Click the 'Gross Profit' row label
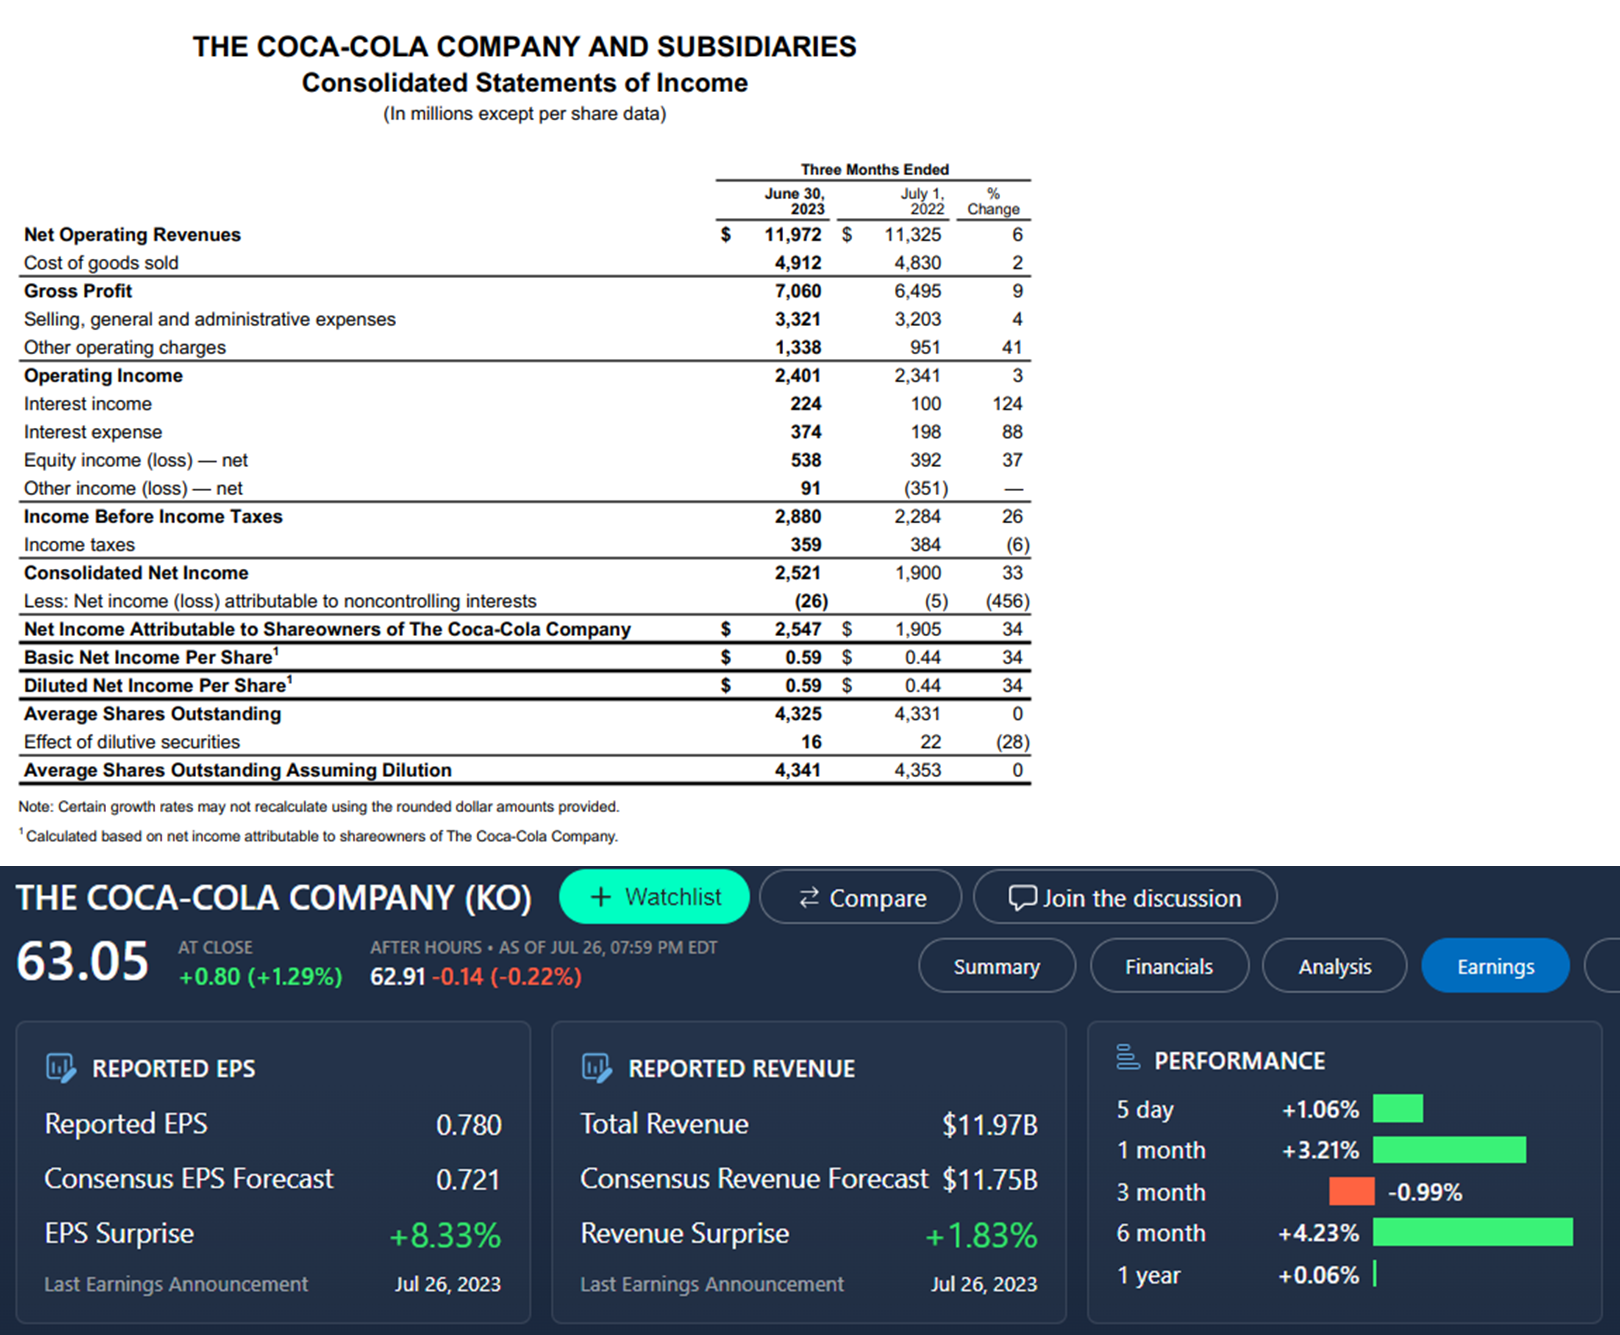Image resolution: width=1620 pixels, height=1335 pixels. 78,291
